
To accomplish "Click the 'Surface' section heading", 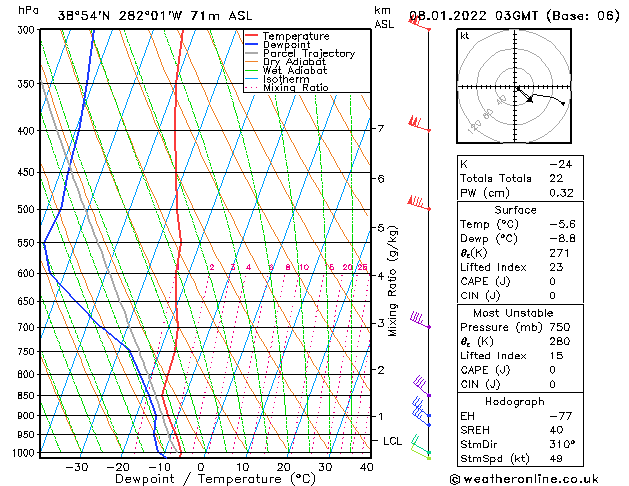I will pyautogui.click(x=515, y=210).
